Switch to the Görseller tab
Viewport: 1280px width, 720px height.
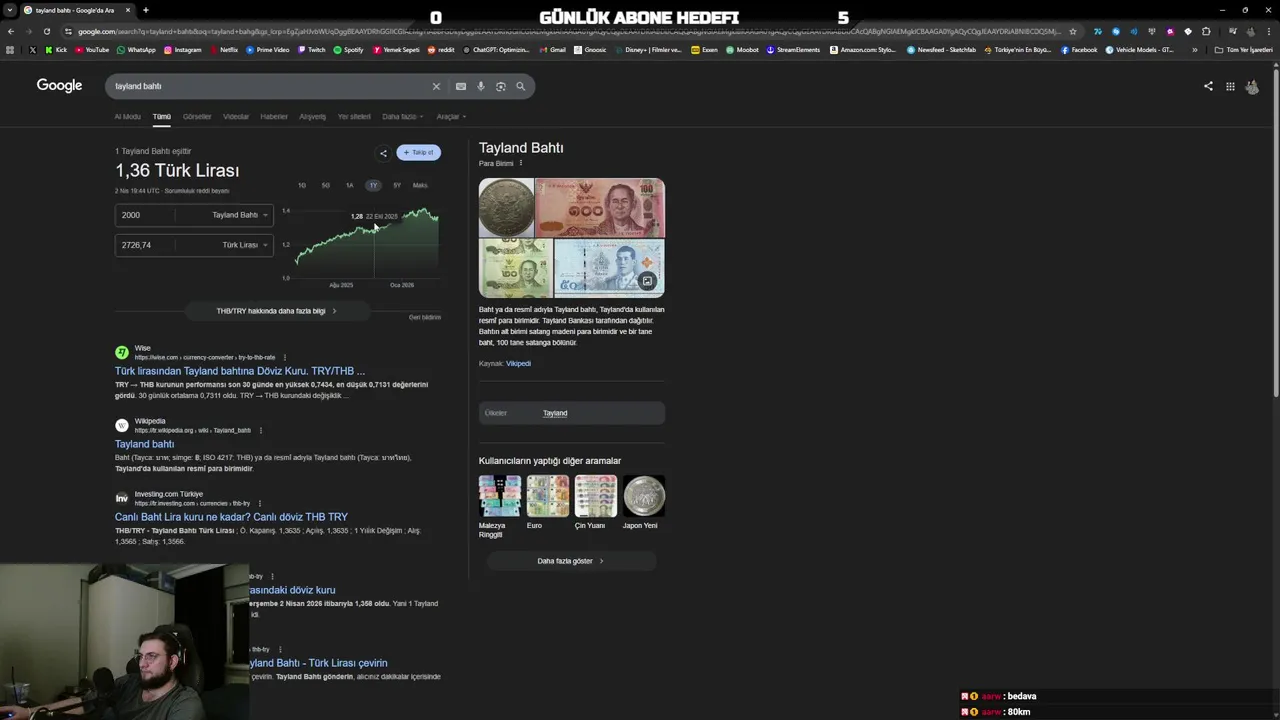coord(197,117)
